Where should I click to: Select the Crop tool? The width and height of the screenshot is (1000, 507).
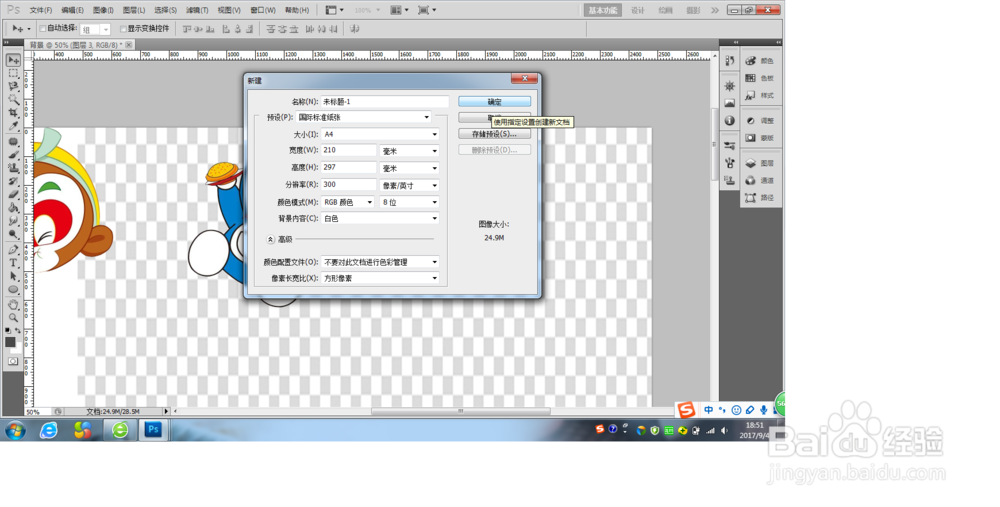13,112
